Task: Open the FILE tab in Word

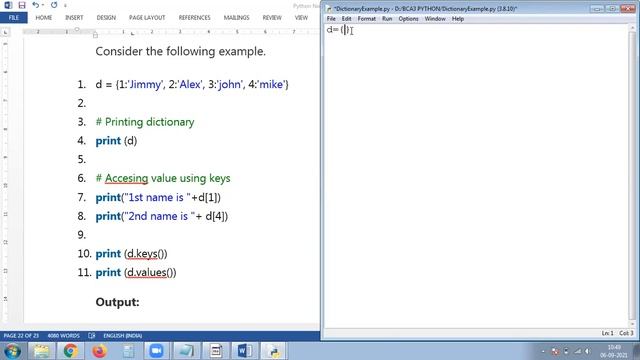Action: pyautogui.click(x=13, y=18)
